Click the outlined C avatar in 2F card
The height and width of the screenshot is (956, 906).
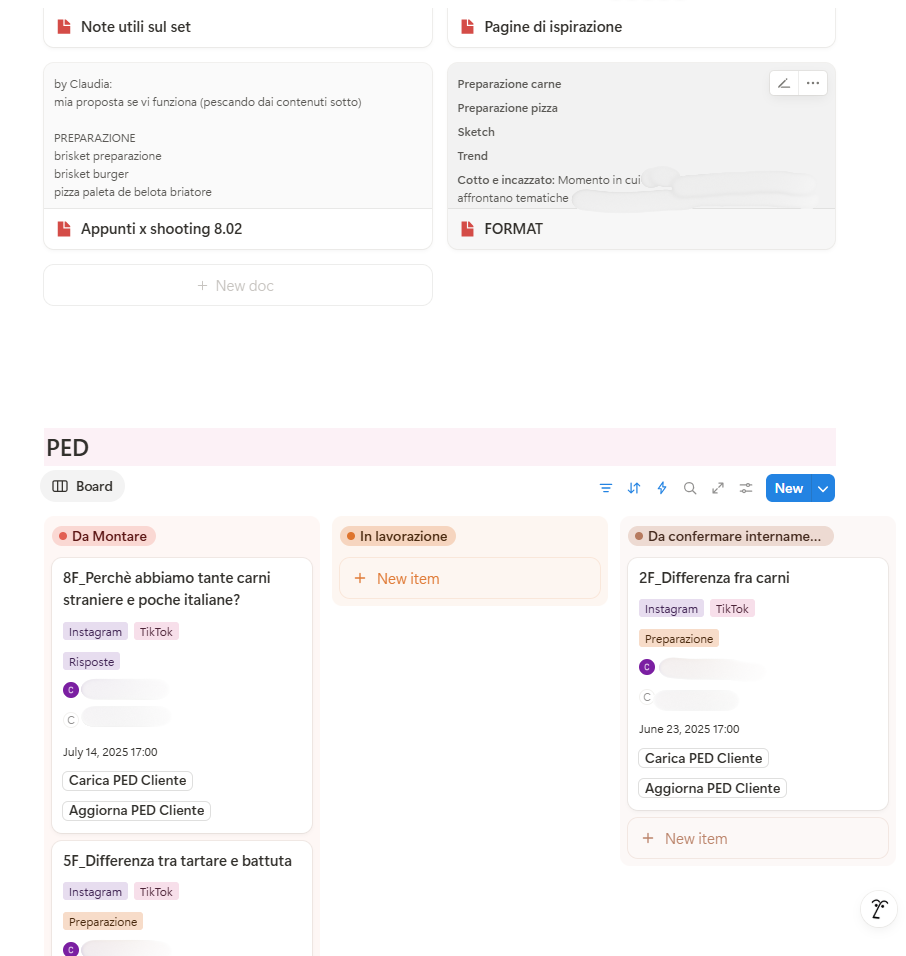(647, 697)
